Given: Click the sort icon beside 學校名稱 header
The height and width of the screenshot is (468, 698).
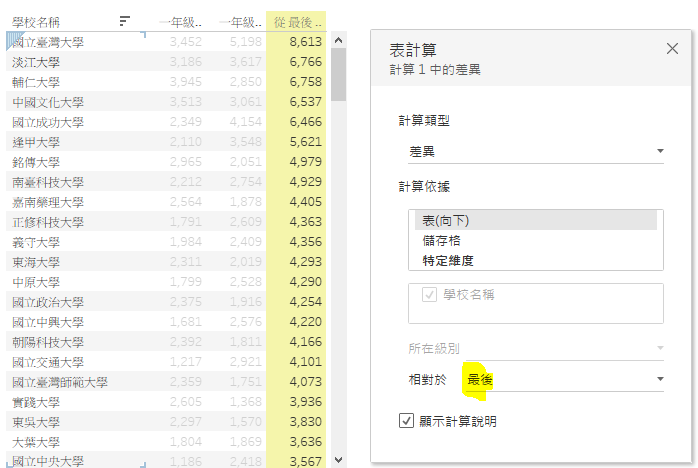Looking at the screenshot, I should (125, 21).
